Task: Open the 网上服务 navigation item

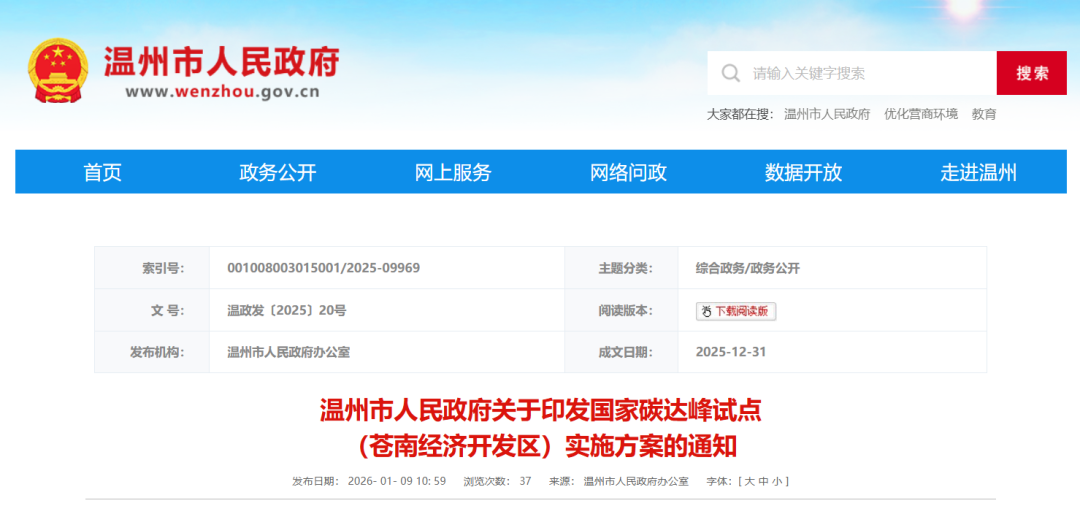Action: [x=453, y=172]
